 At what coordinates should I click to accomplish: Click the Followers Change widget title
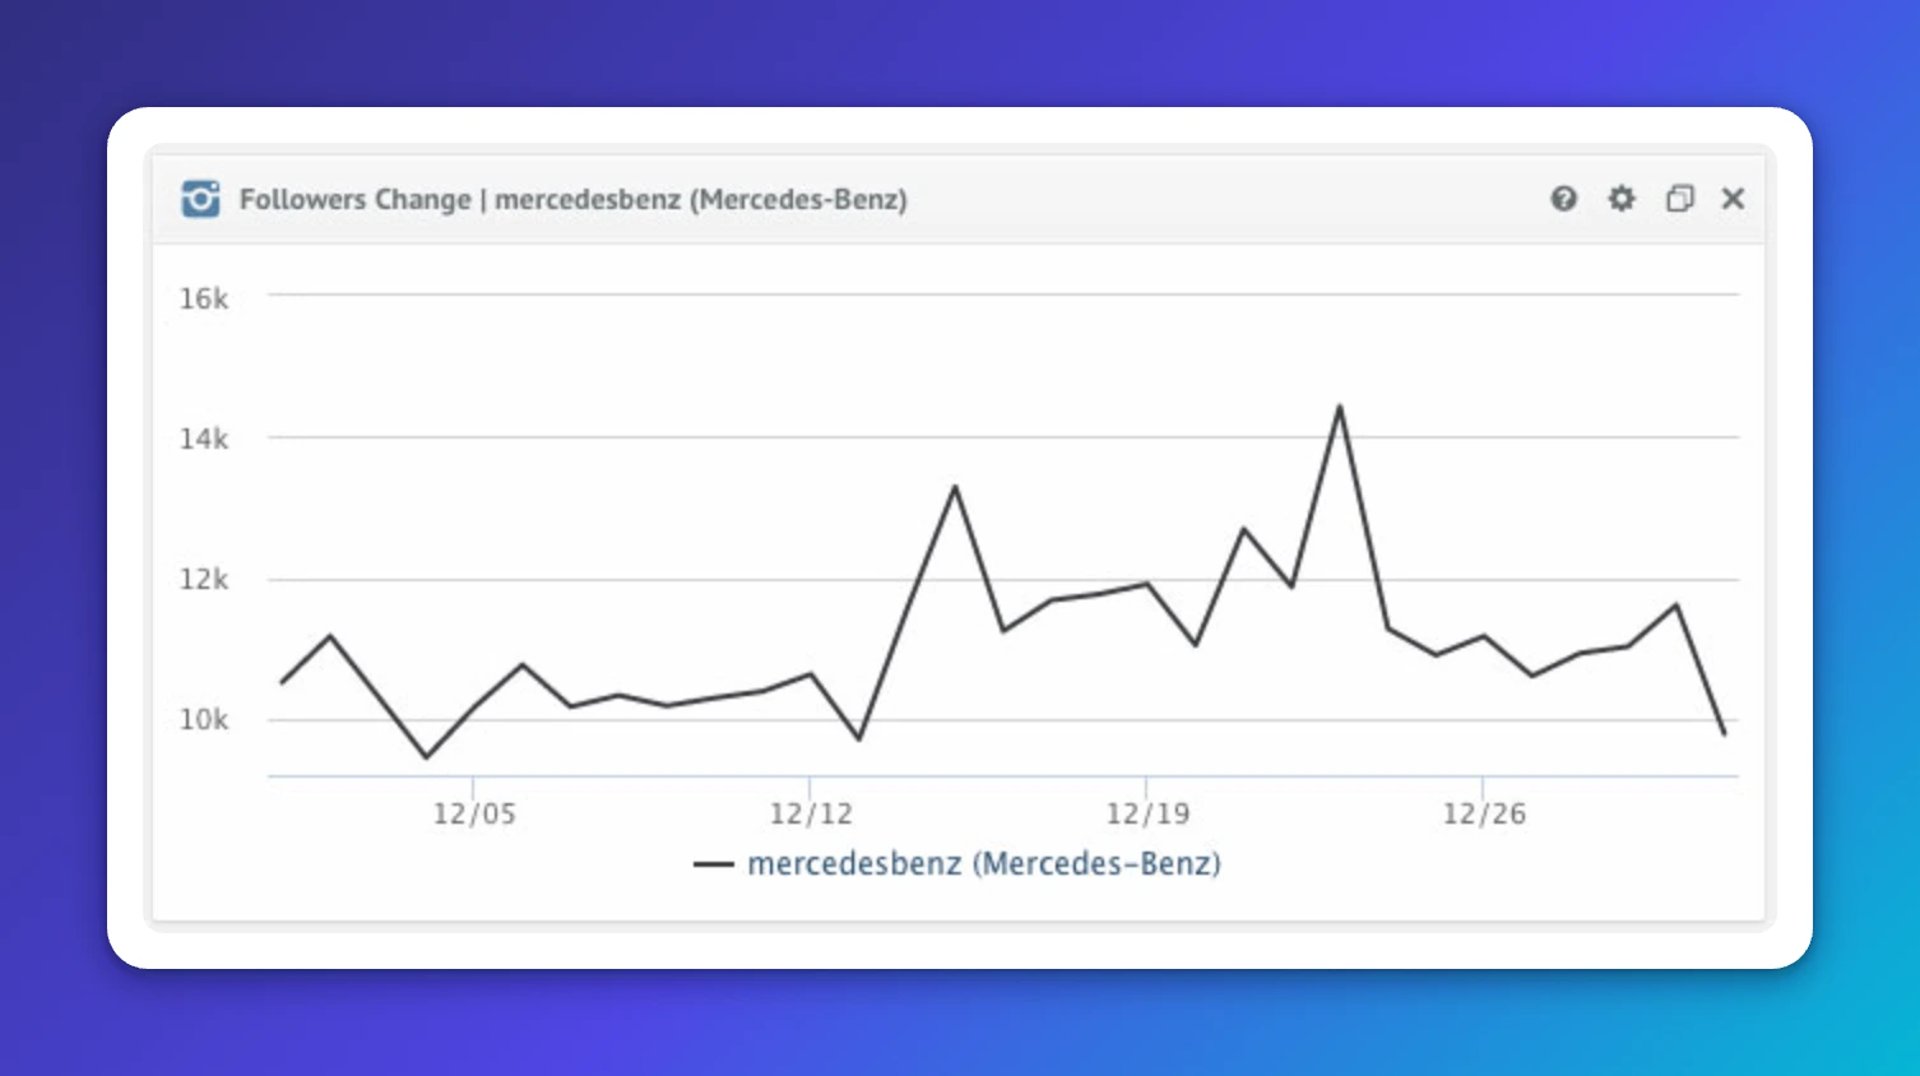pyautogui.click(x=573, y=199)
